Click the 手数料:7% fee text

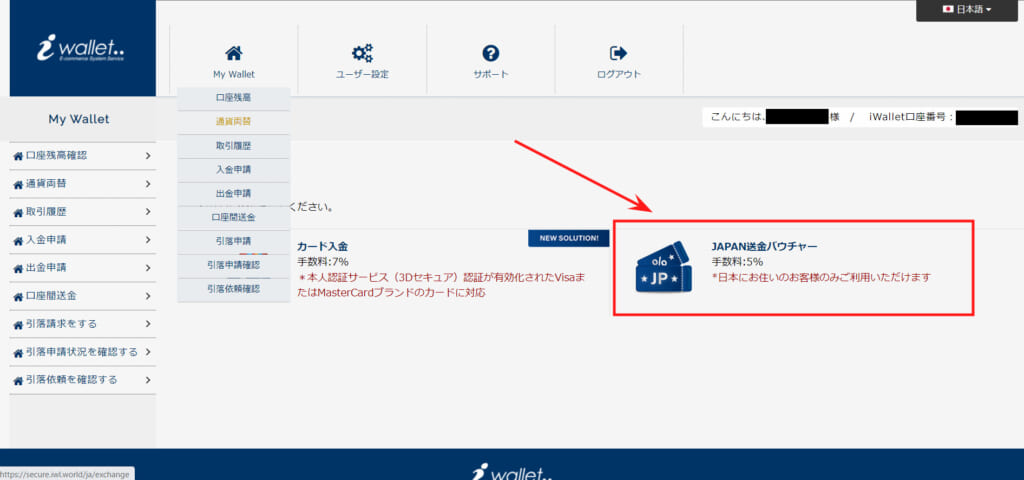(323, 262)
